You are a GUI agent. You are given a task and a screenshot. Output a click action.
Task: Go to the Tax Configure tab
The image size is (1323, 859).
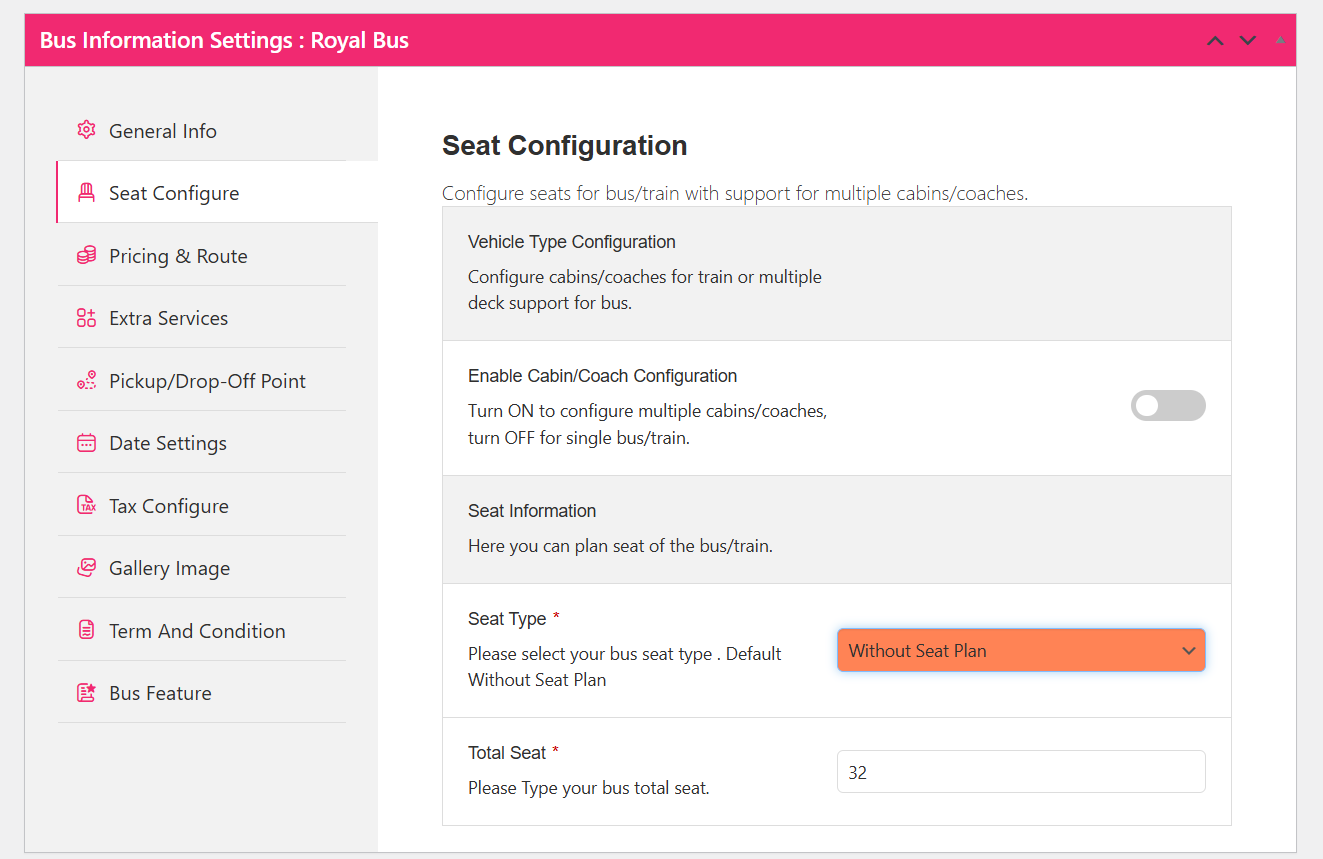tap(169, 506)
